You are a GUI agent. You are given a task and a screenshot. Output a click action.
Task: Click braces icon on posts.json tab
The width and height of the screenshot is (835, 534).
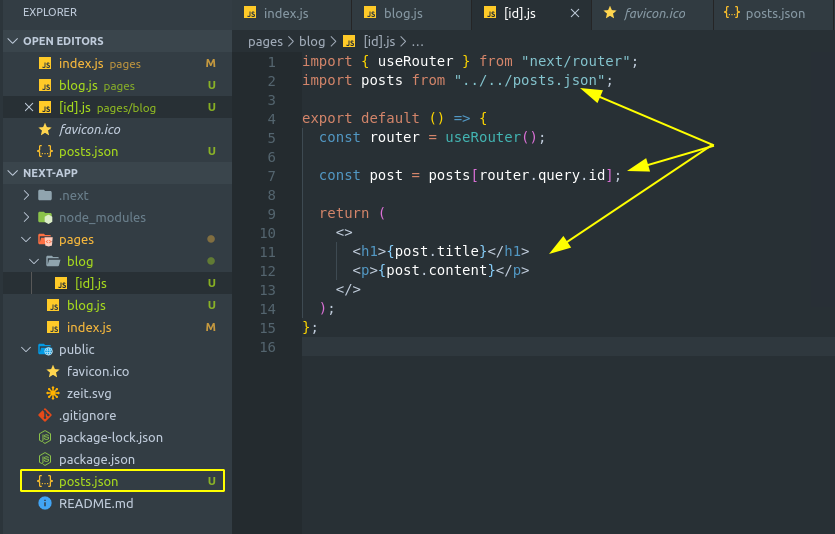[732, 12]
